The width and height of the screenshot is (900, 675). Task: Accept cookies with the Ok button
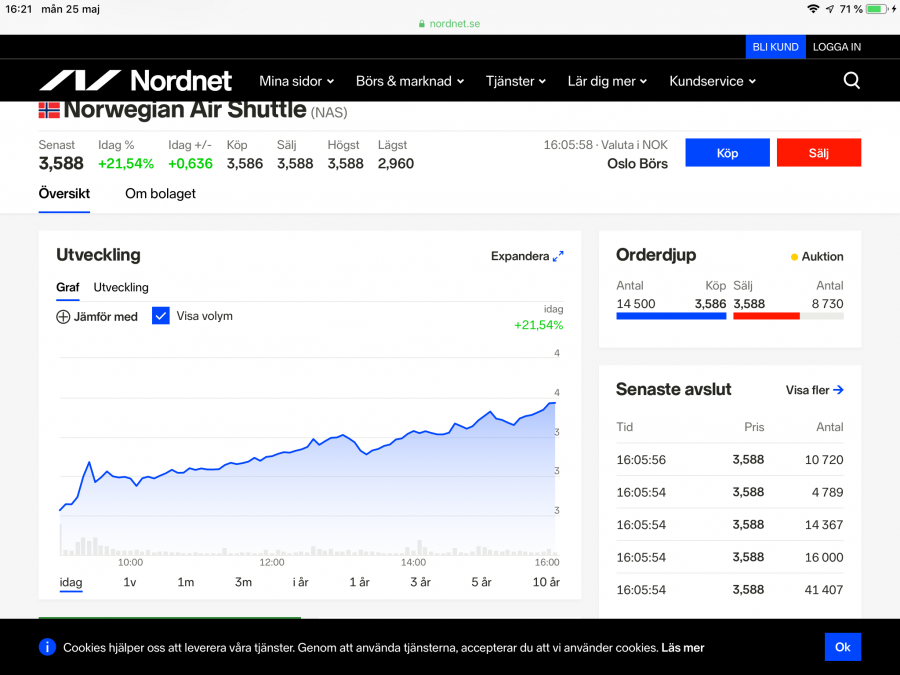point(842,647)
